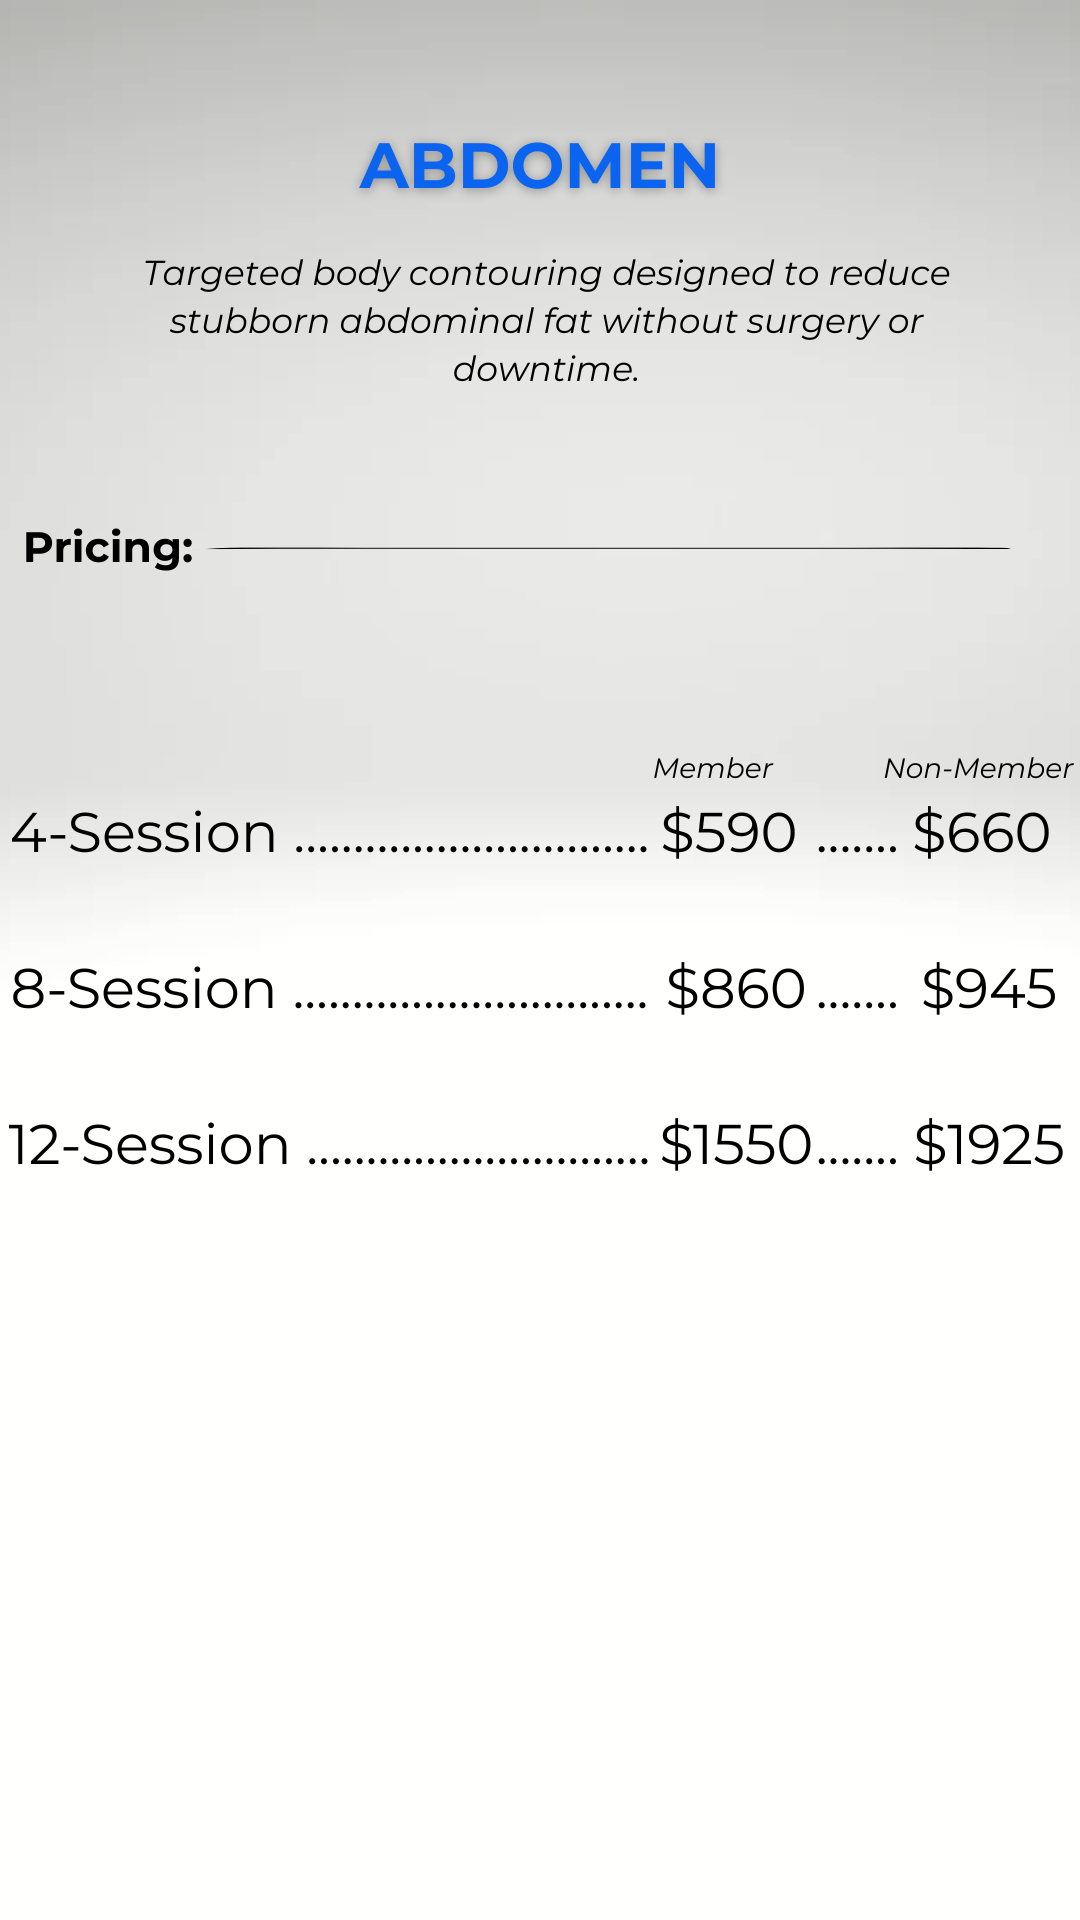Select the 12-Session package label

[149, 1145]
